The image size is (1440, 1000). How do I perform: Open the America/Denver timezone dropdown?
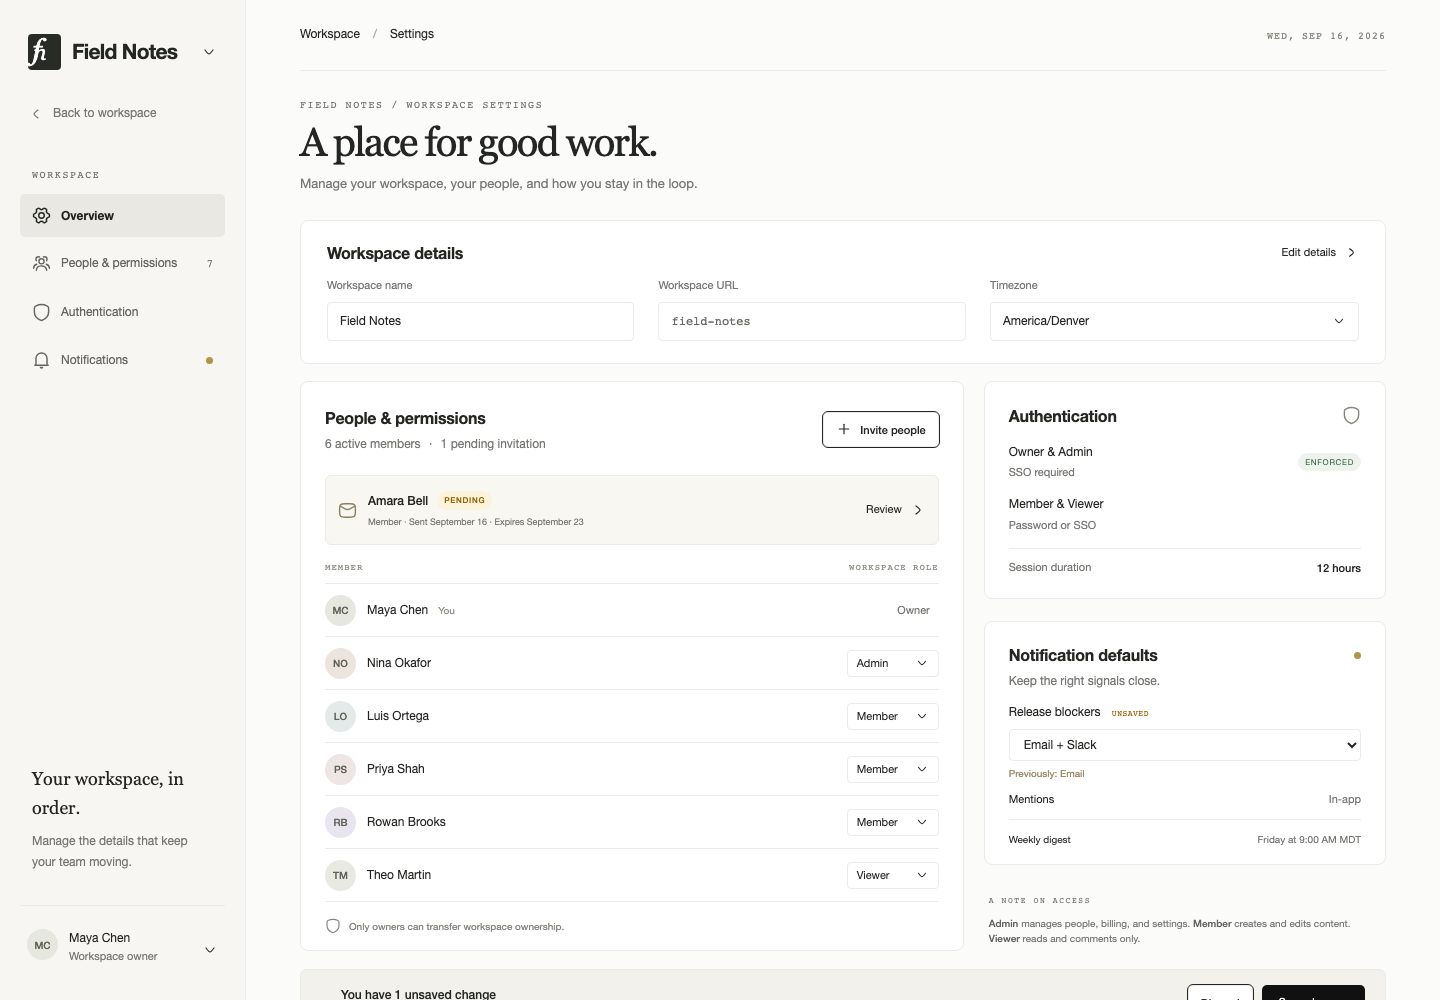coord(1174,321)
